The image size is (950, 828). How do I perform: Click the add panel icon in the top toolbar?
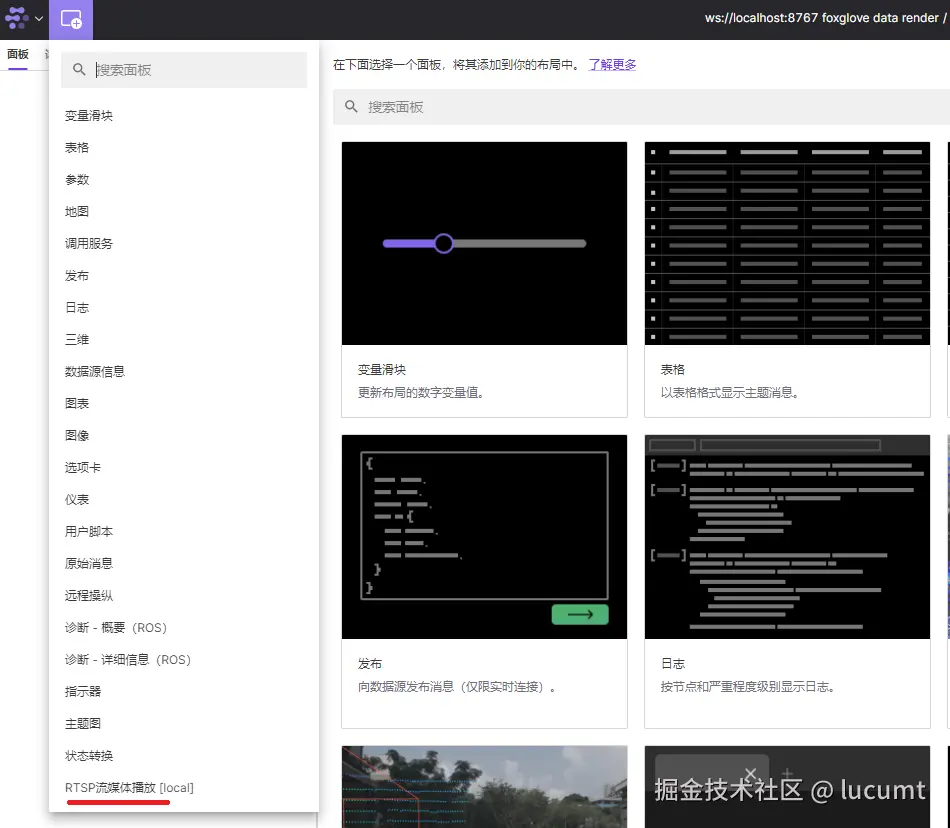point(71,20)
